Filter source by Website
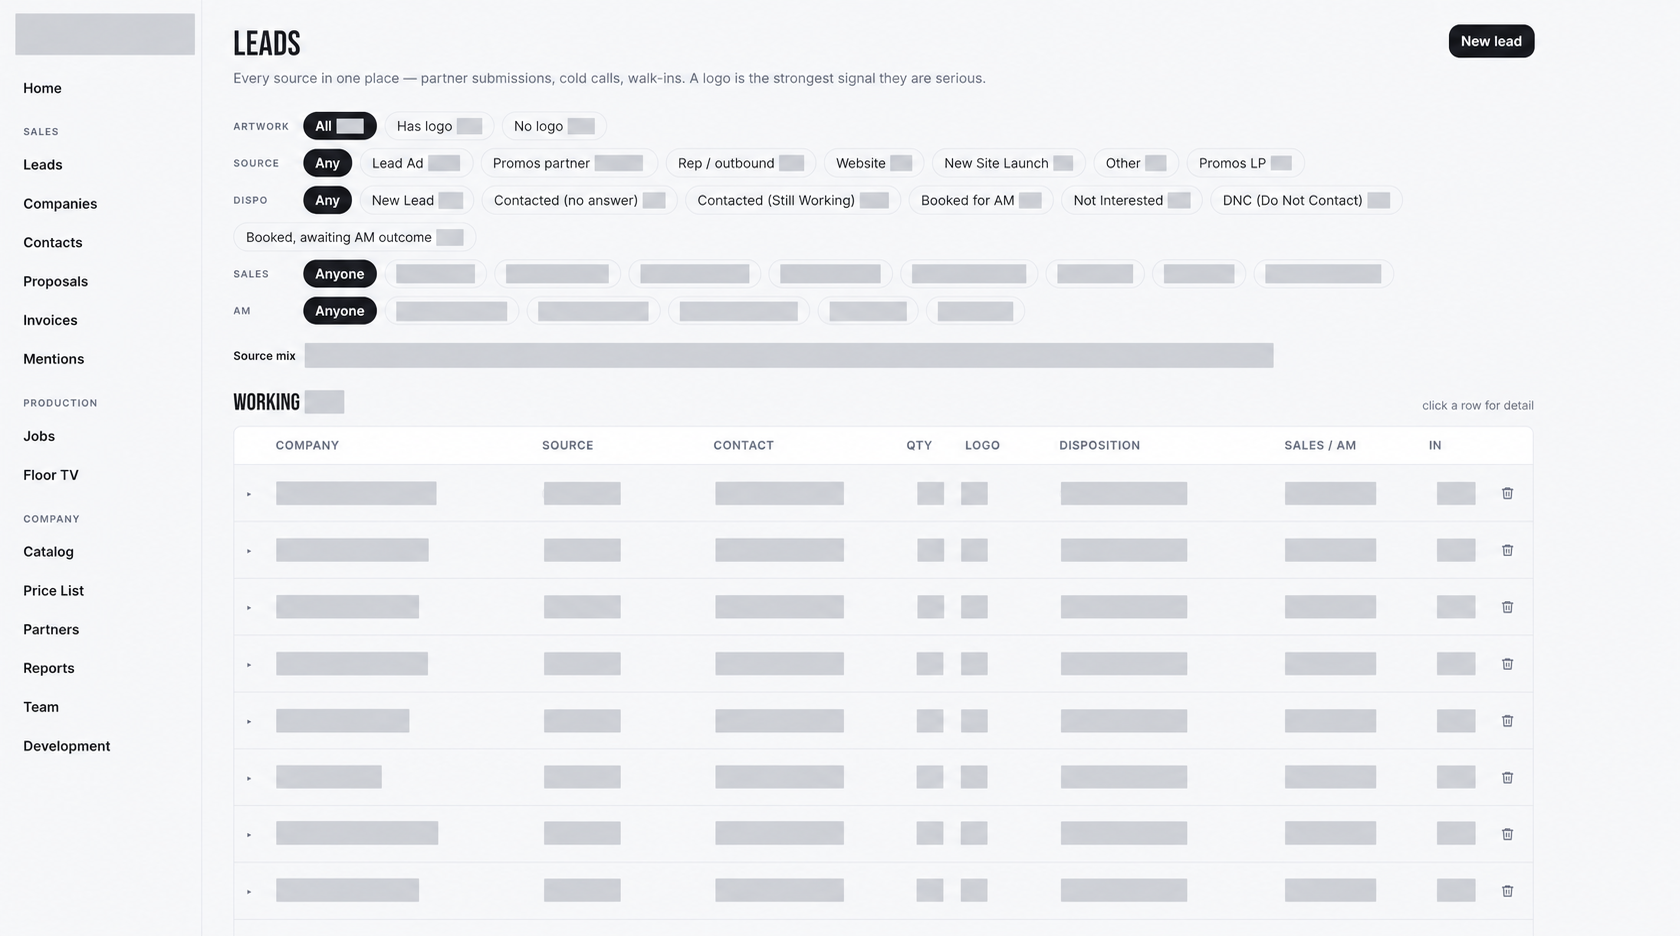 [x=874, y=163]
